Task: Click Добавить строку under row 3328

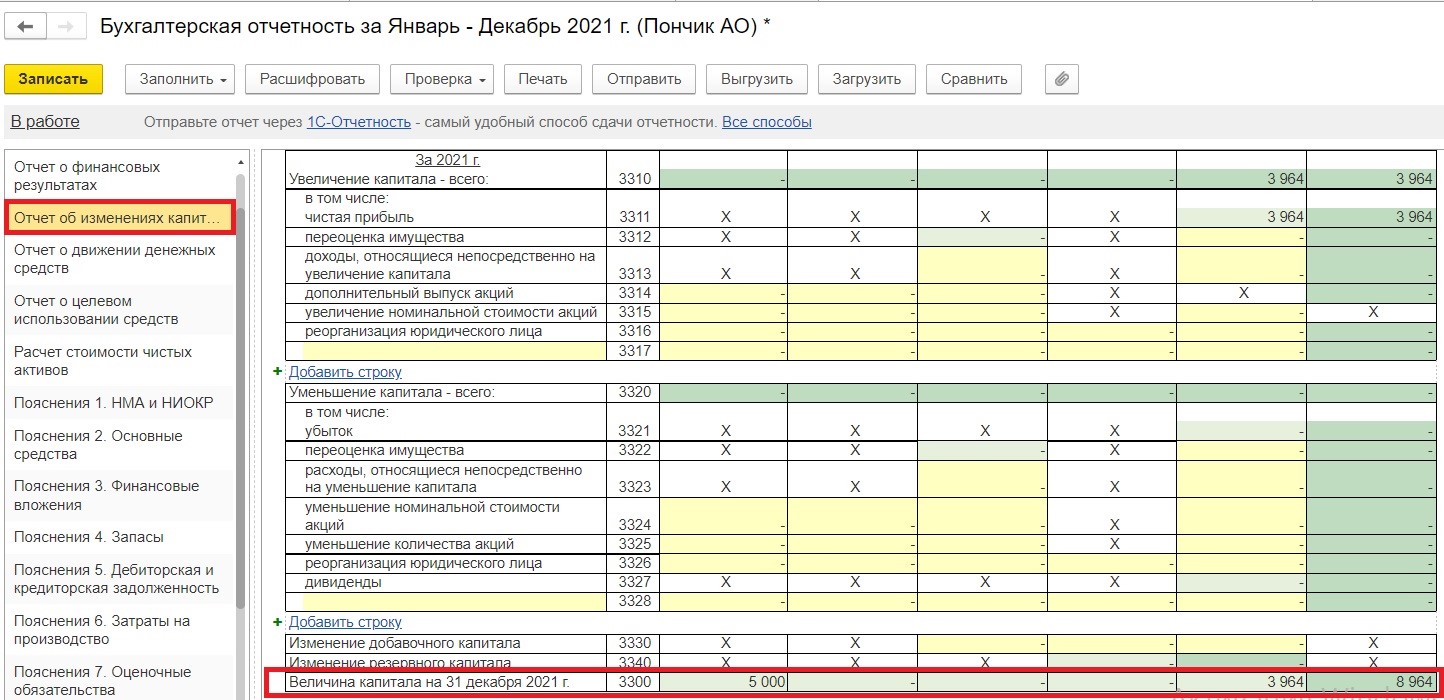Action: point(345,622)
